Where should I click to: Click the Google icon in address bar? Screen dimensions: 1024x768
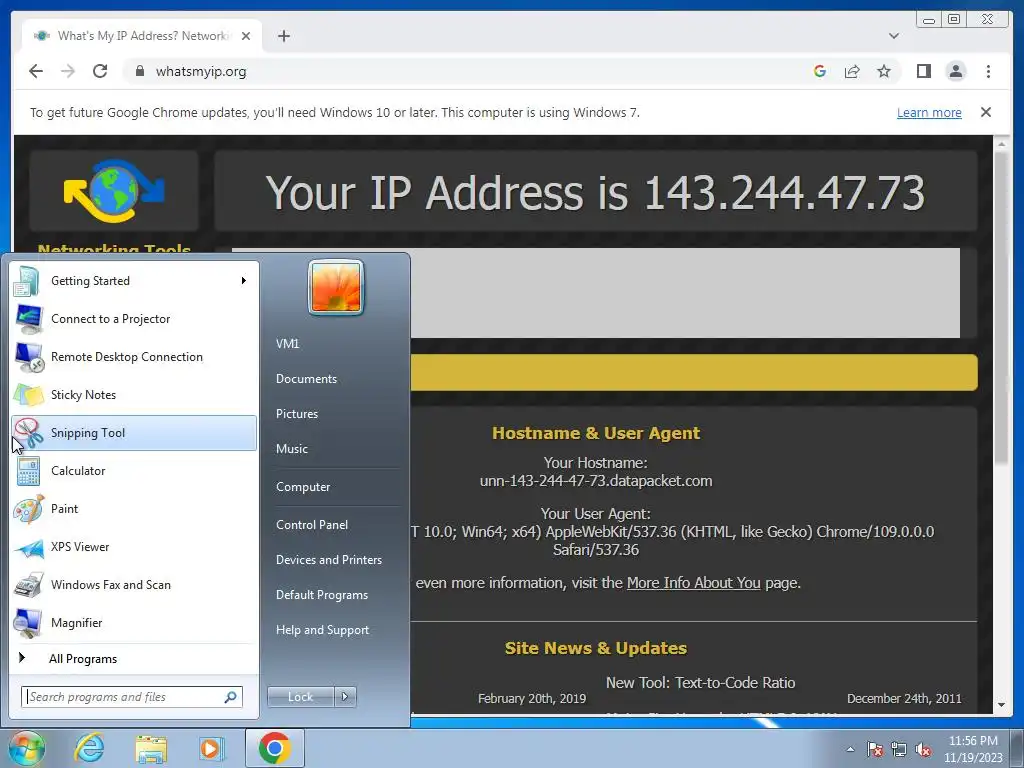click(820, 71)
